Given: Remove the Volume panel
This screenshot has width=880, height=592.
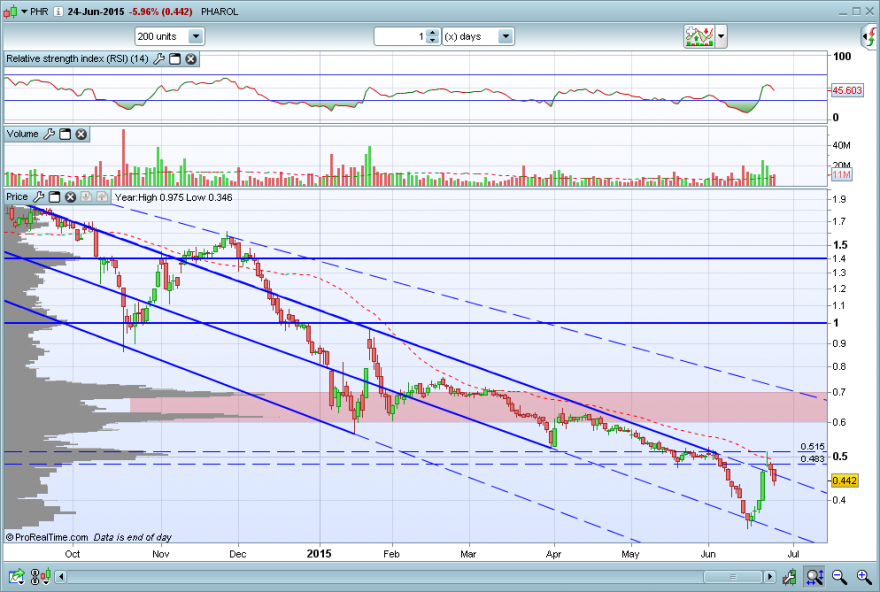Looking at the screenshot, I should [x=81, y=134].
